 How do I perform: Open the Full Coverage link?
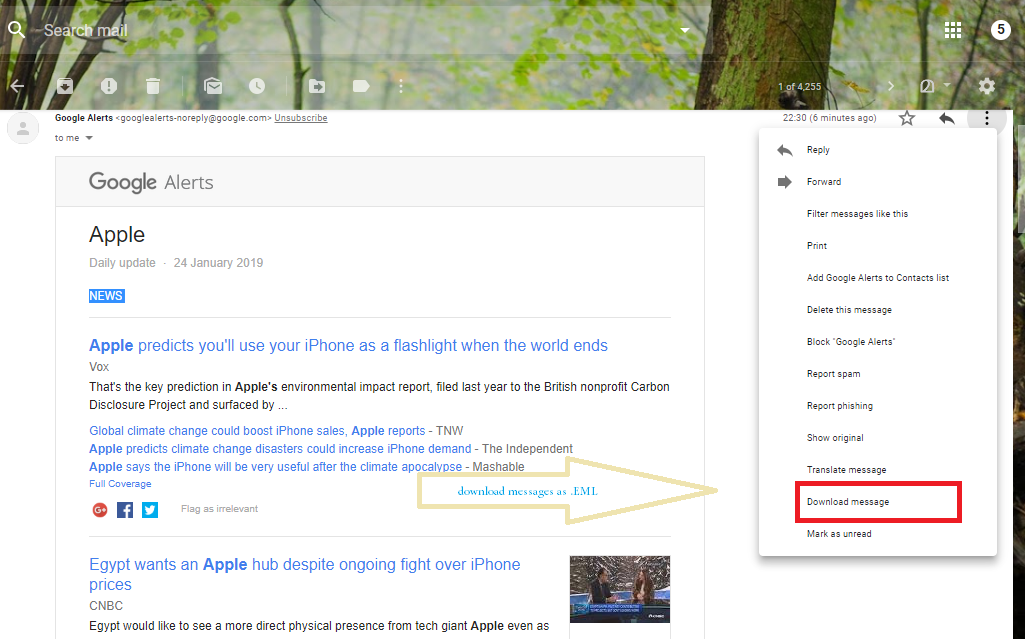pos(120,483)
